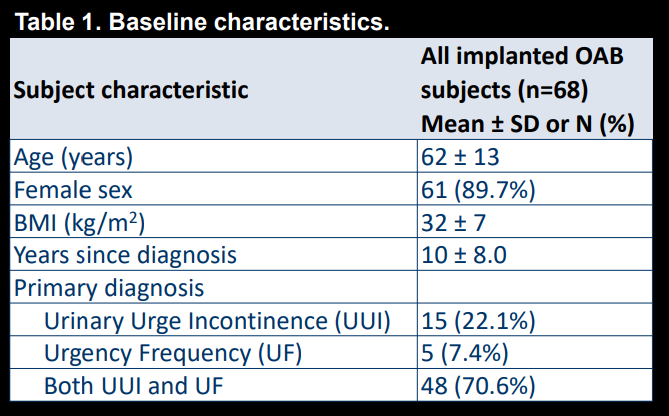
Task: Select the Age (years) row label
Action: click(x=73, y=157)
